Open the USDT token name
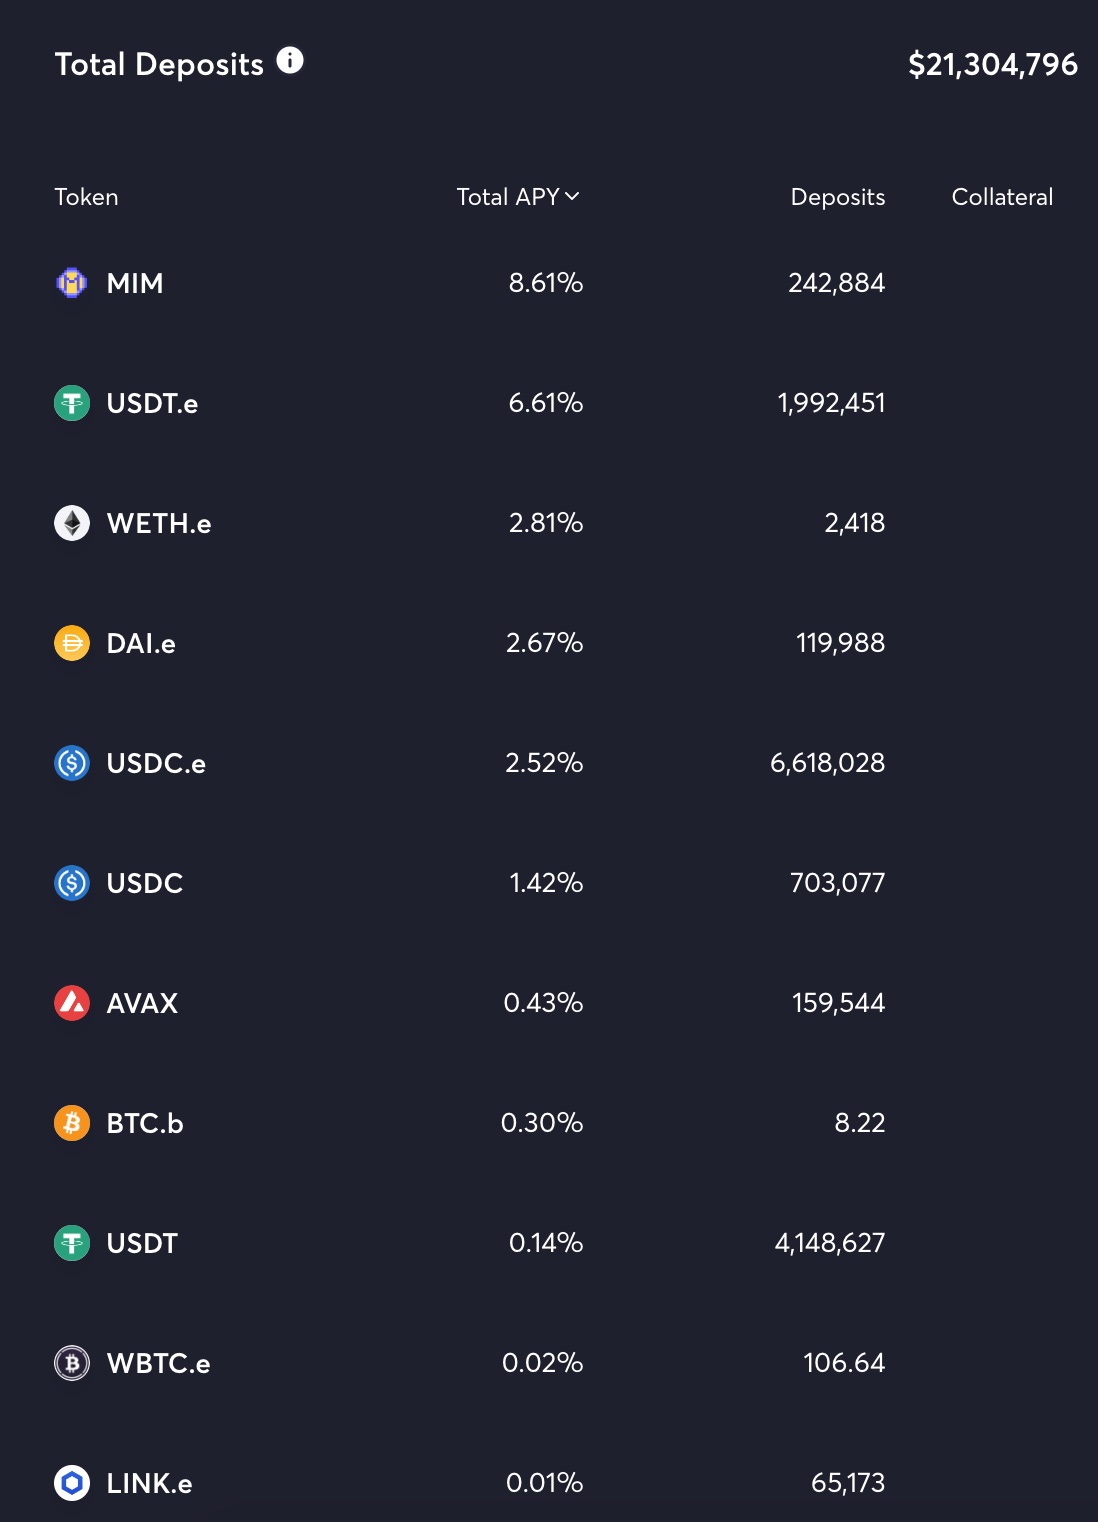 142,1243
